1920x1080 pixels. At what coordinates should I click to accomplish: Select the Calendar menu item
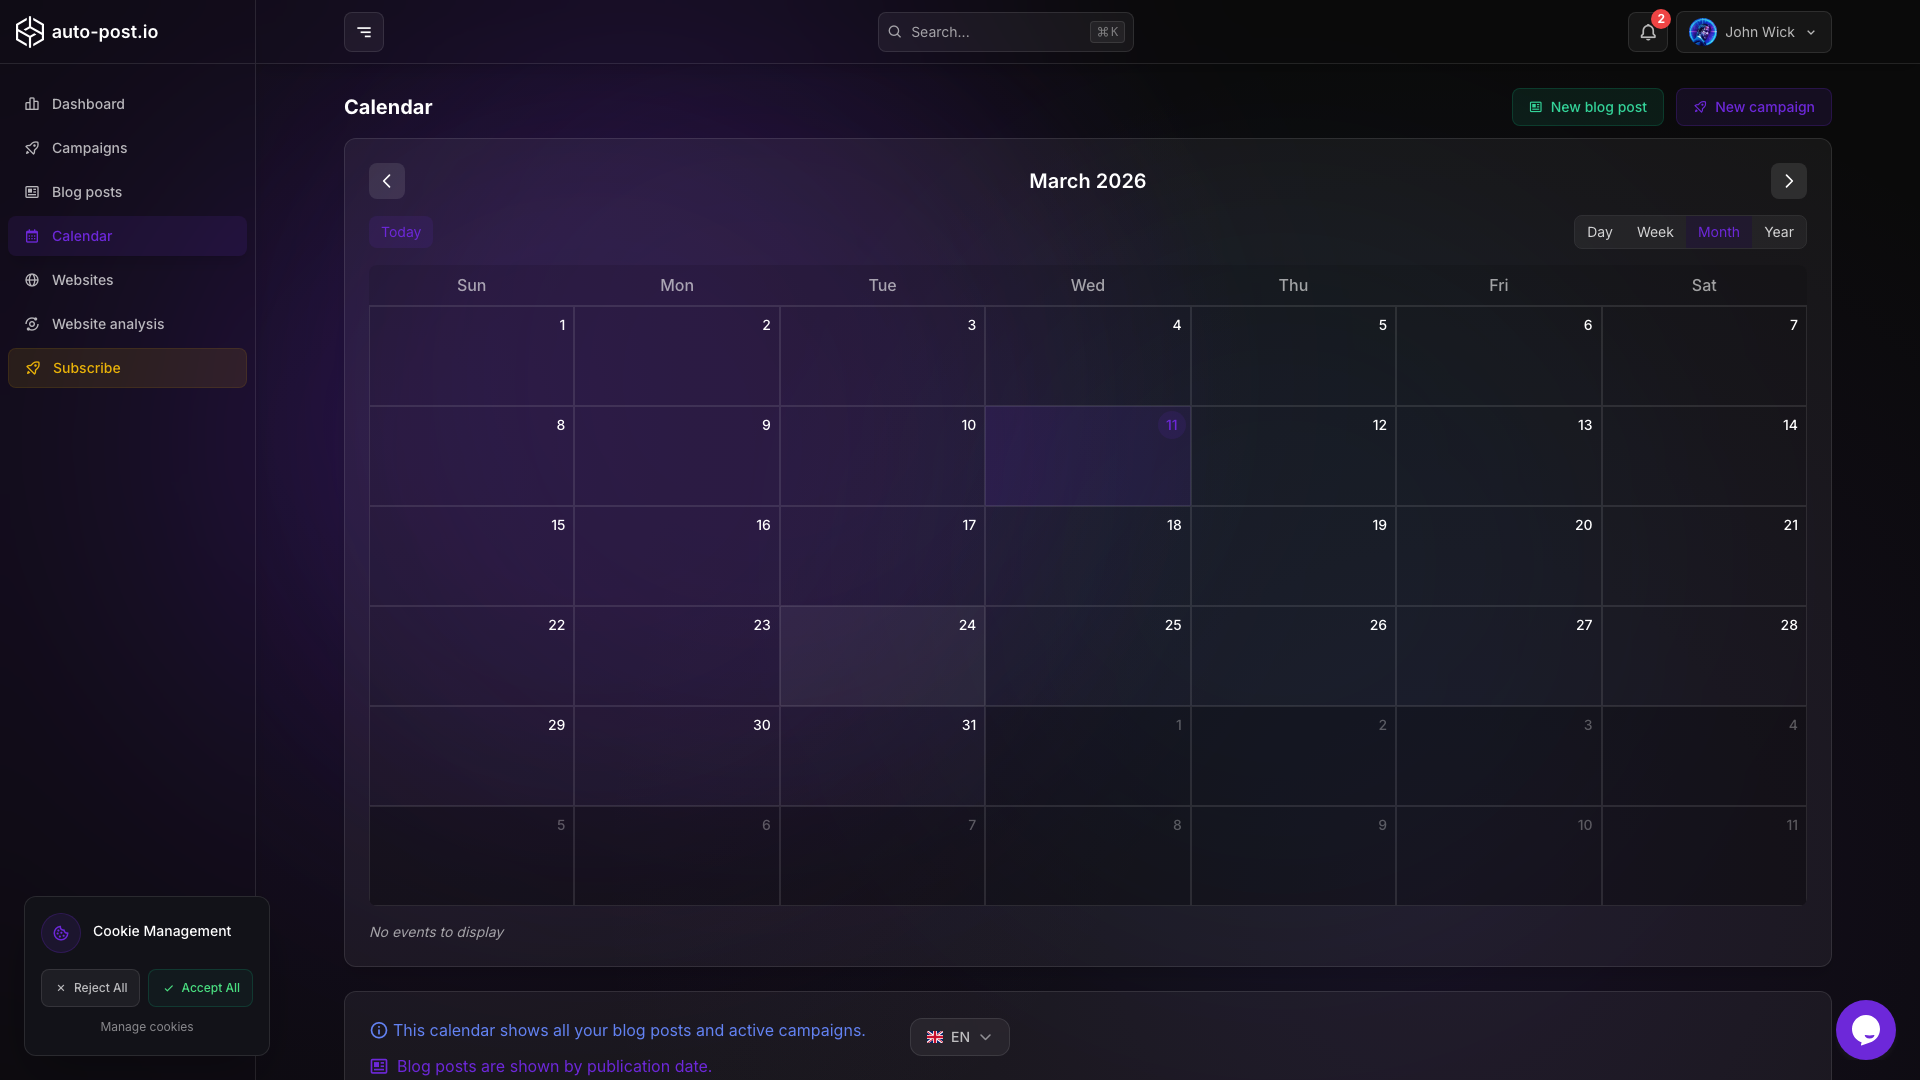81,236
